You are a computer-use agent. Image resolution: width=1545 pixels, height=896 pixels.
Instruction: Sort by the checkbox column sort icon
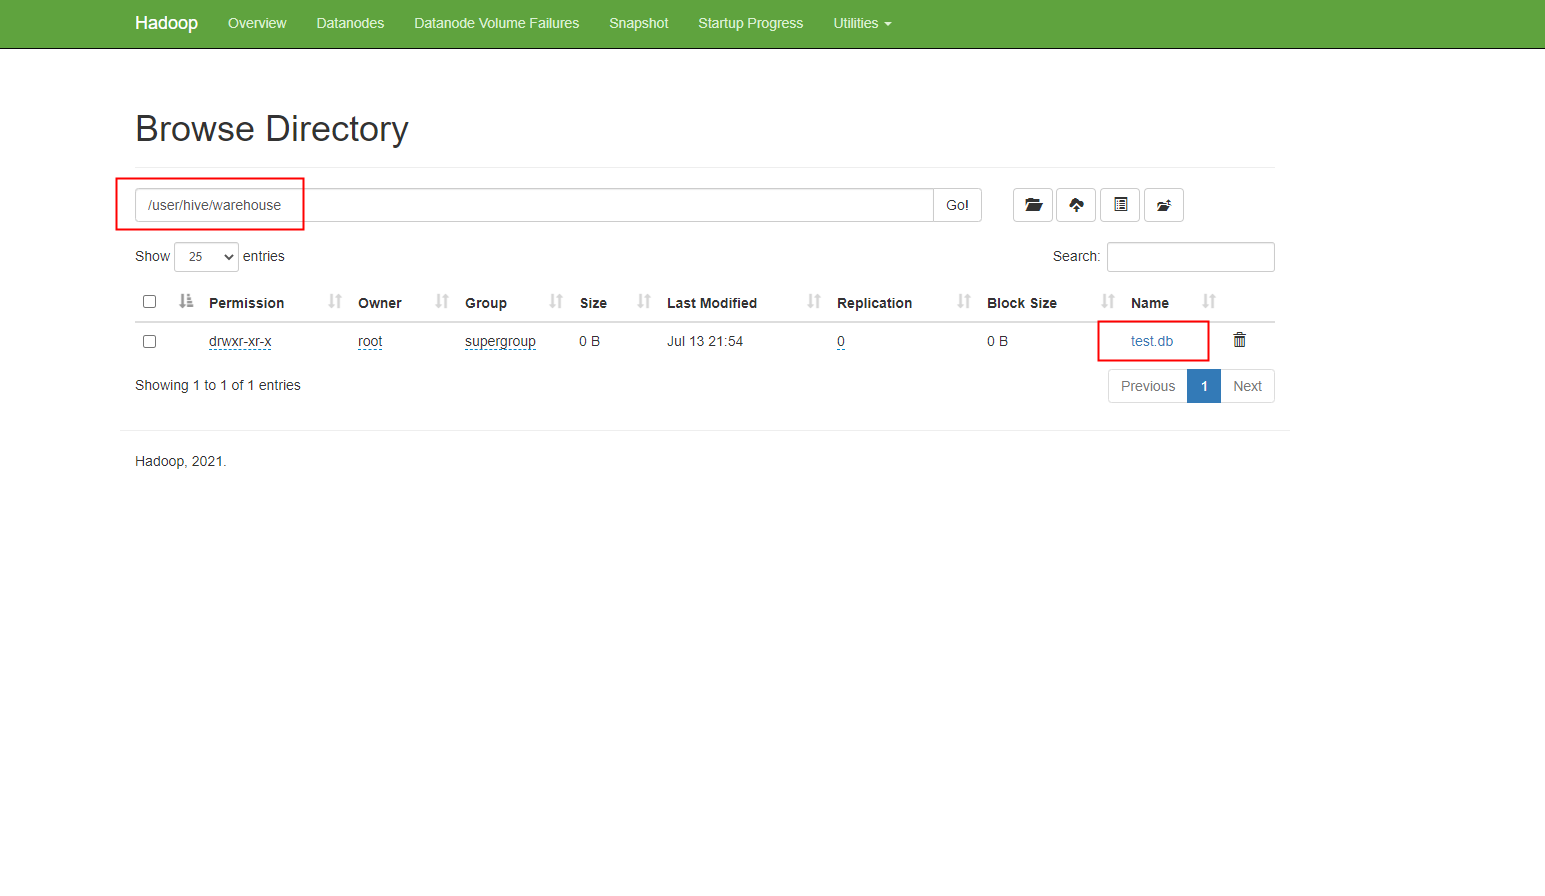(186, 301)
